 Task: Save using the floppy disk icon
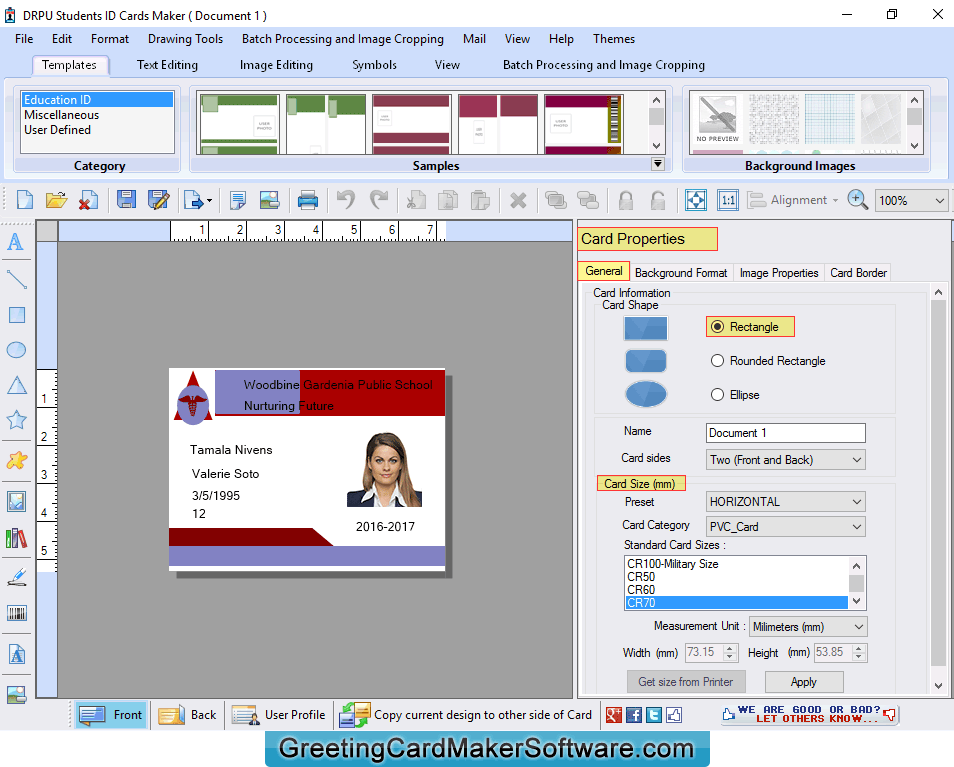point(126,200)
